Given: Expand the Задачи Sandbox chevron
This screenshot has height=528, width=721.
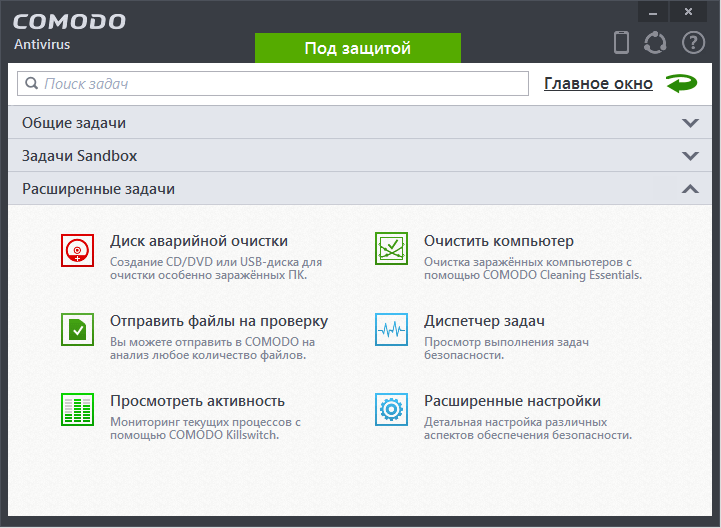Looking at the screenshot, I should [x=690, y=156].
